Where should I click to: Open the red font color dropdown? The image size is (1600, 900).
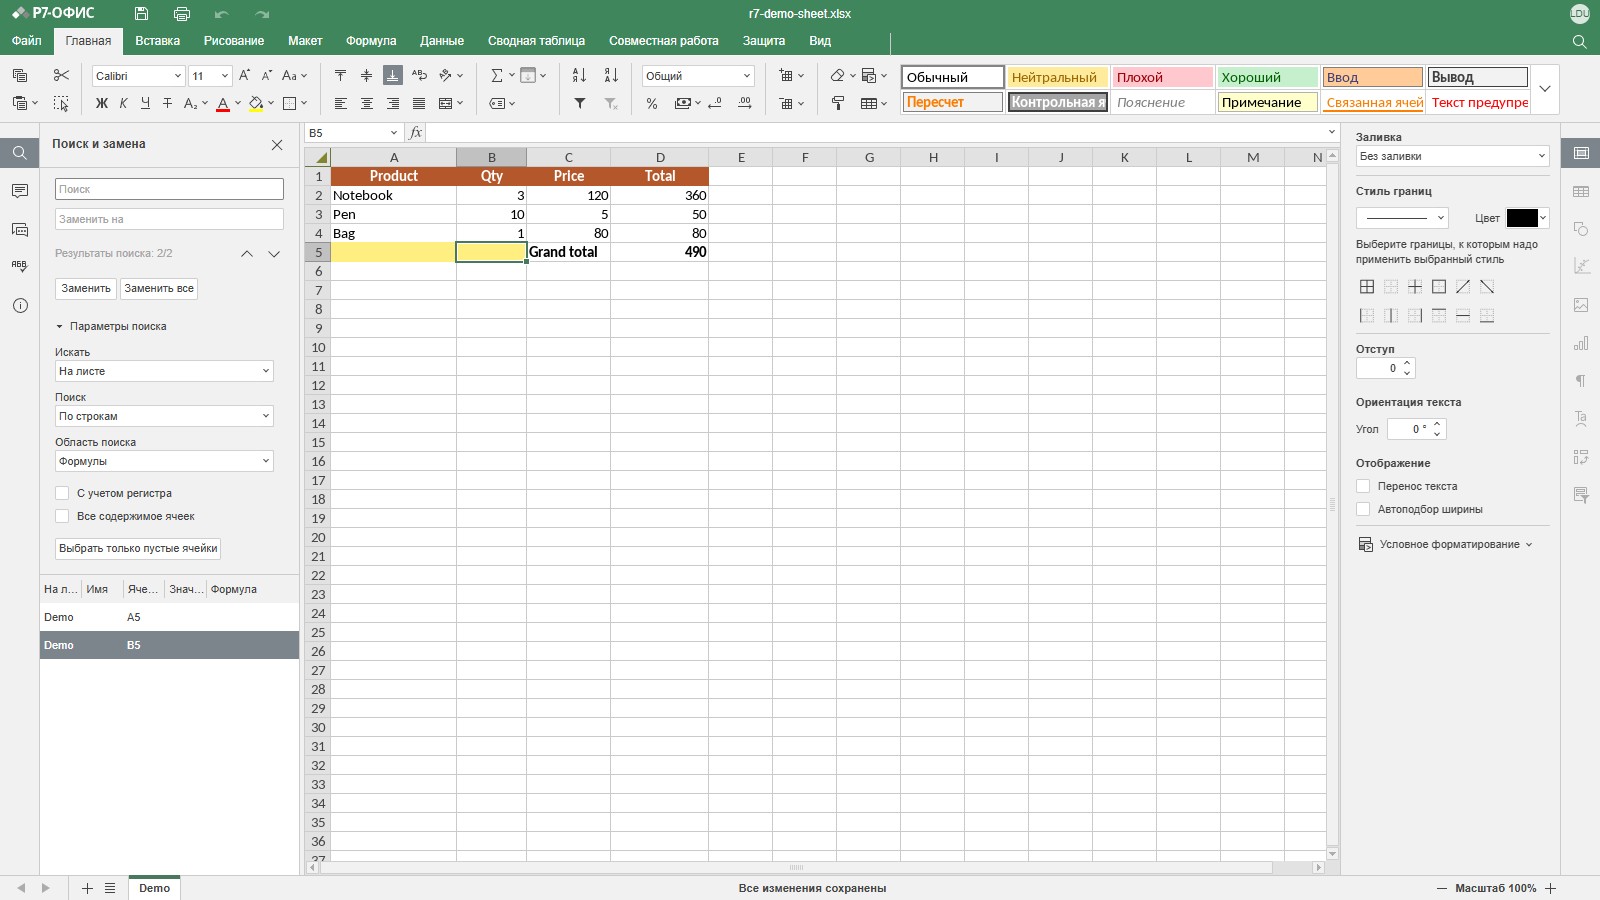[238, 103]
